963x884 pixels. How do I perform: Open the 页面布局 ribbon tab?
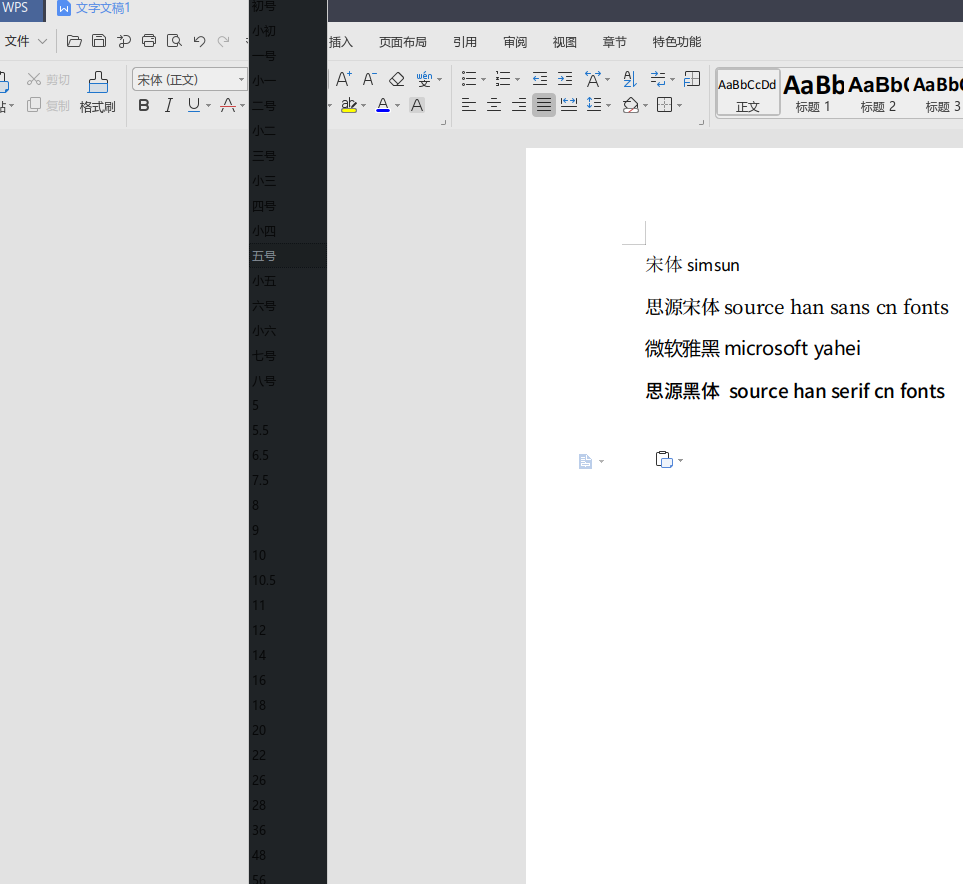point(403,42)
